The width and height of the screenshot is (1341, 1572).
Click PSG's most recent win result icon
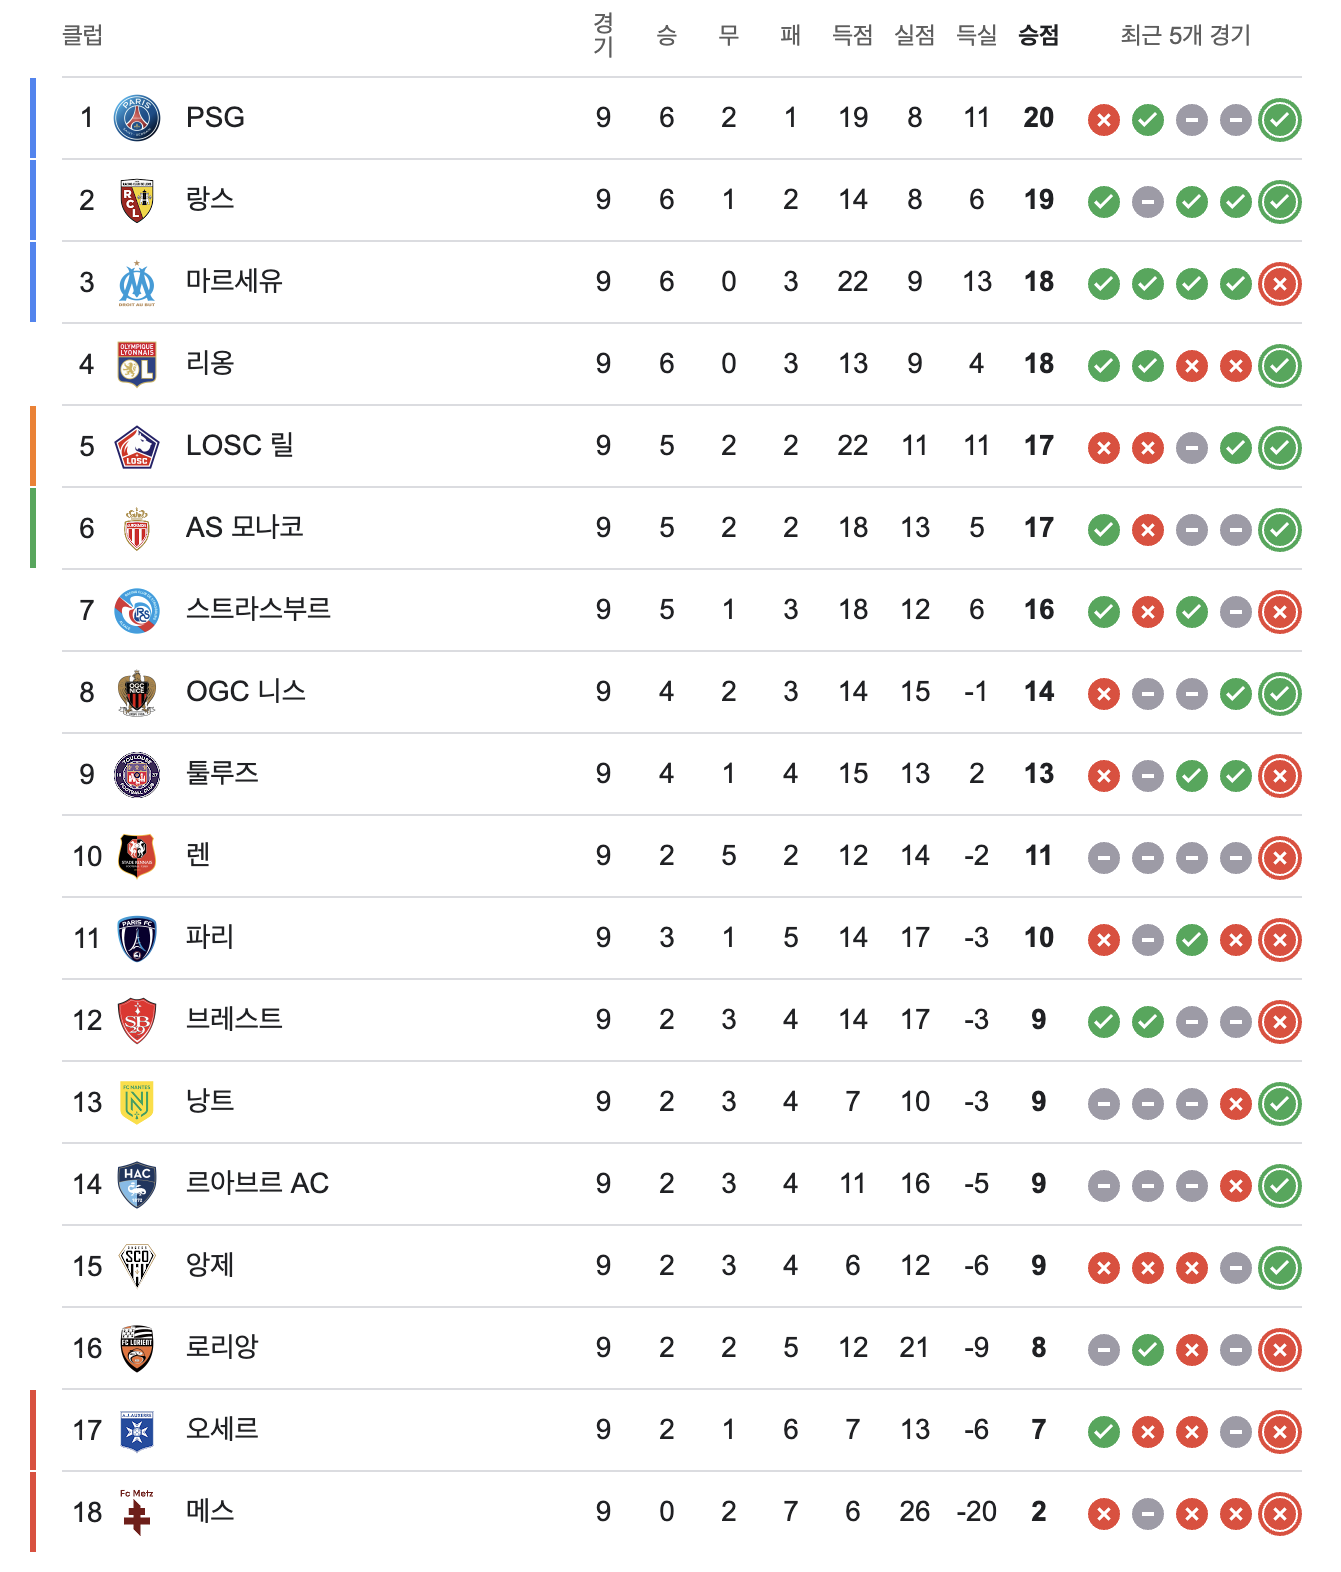pyautogui.click(x=1279, y=120)
